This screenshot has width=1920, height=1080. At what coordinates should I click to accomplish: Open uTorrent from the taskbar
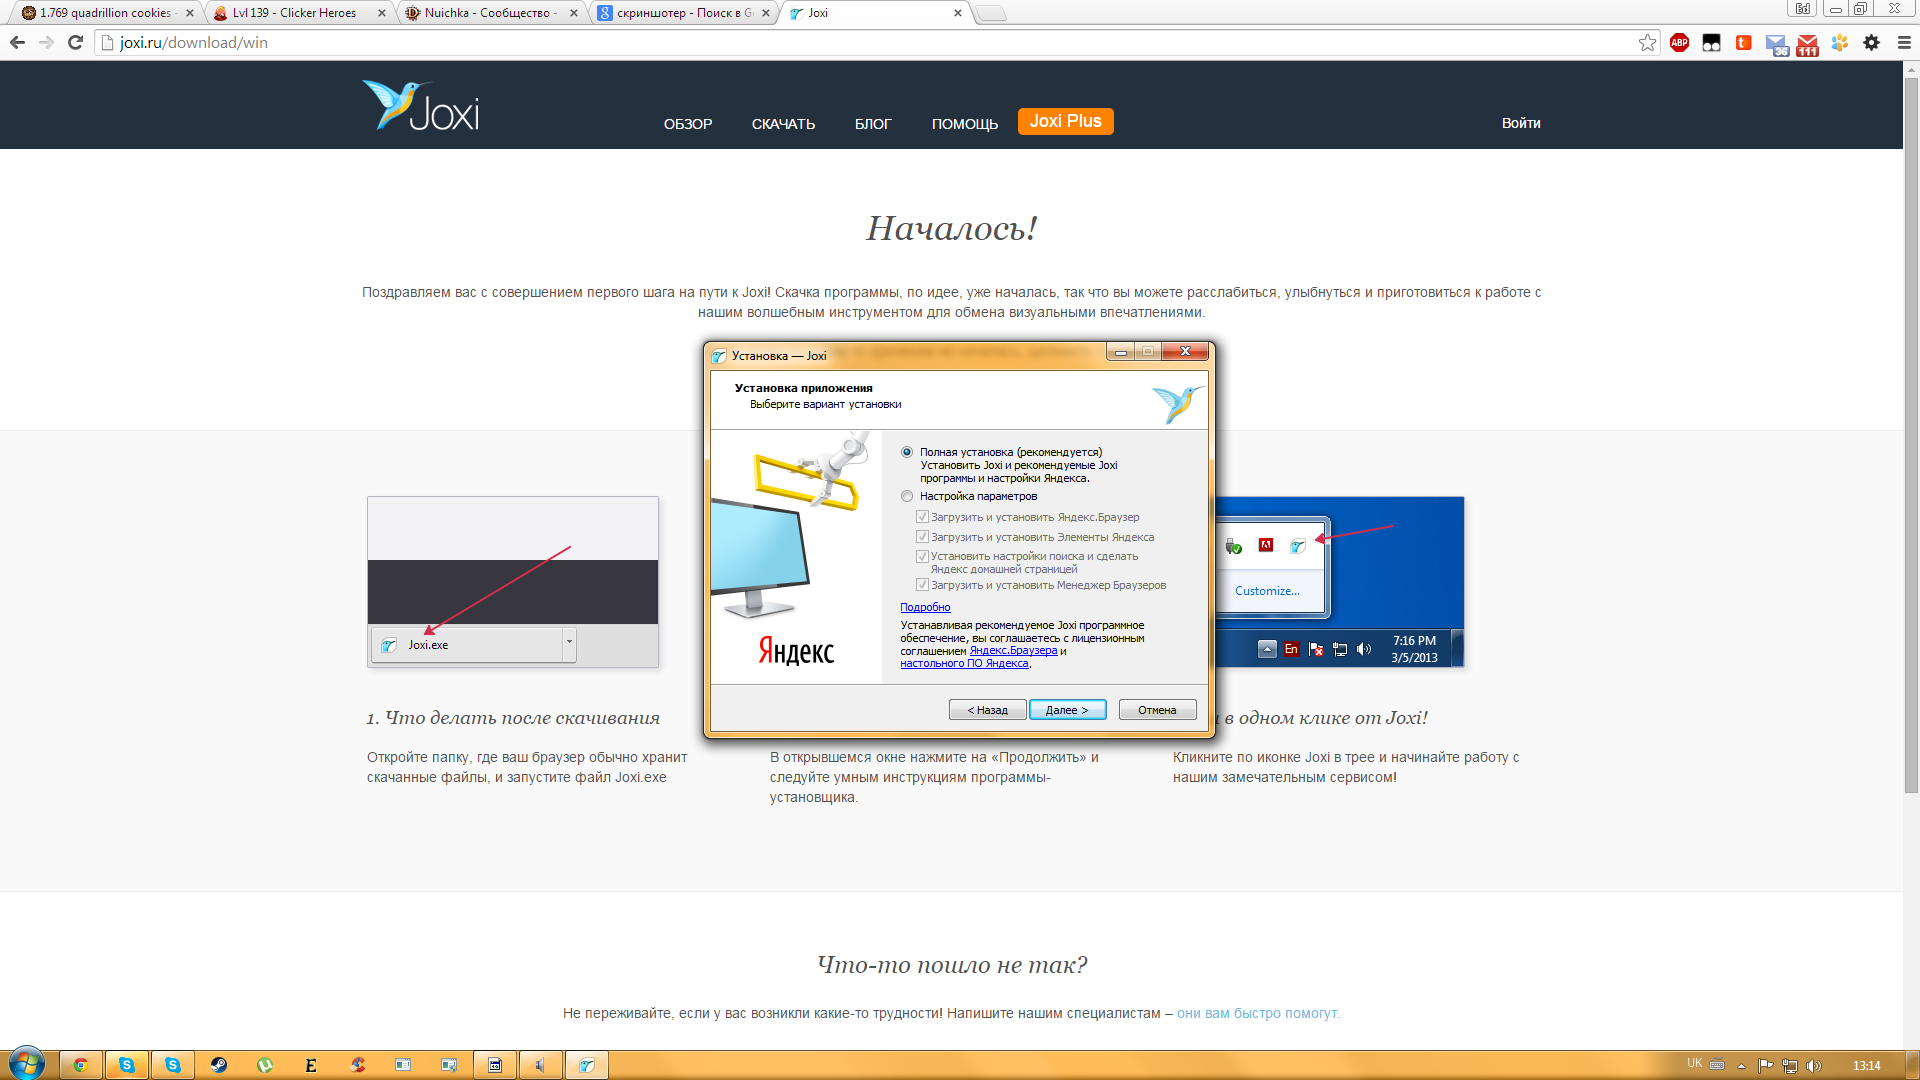[x=265, y=1065]
